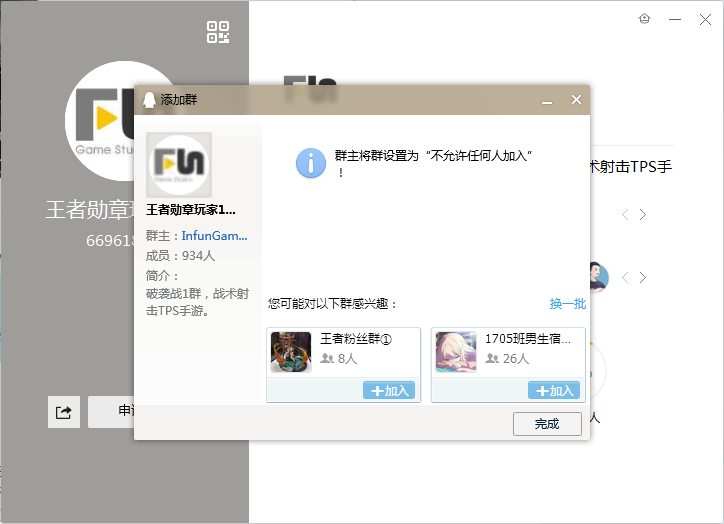724x524 pixels.
Task: Open the 1705班男生宿... group avatar
Action: 456,352
